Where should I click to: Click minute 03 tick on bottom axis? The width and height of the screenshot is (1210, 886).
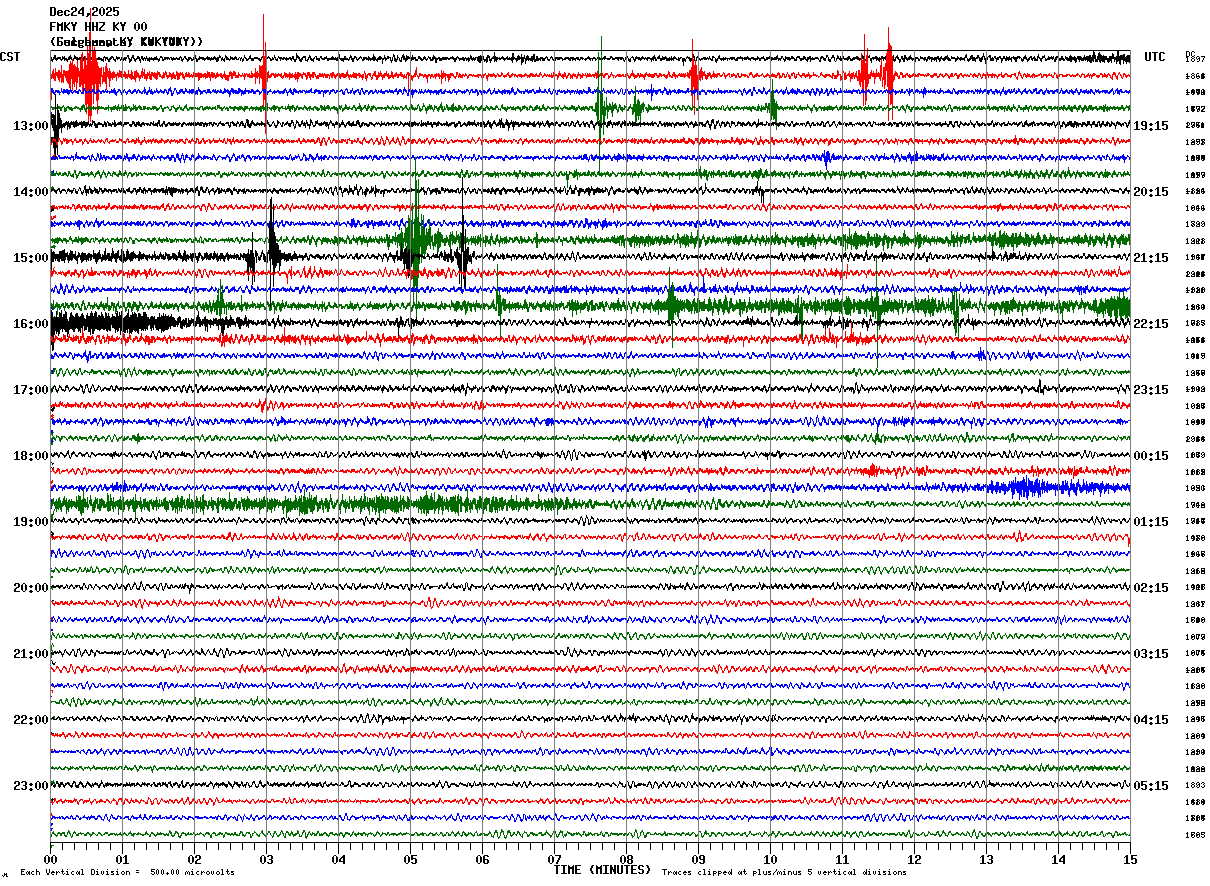[x=266, y=859]
